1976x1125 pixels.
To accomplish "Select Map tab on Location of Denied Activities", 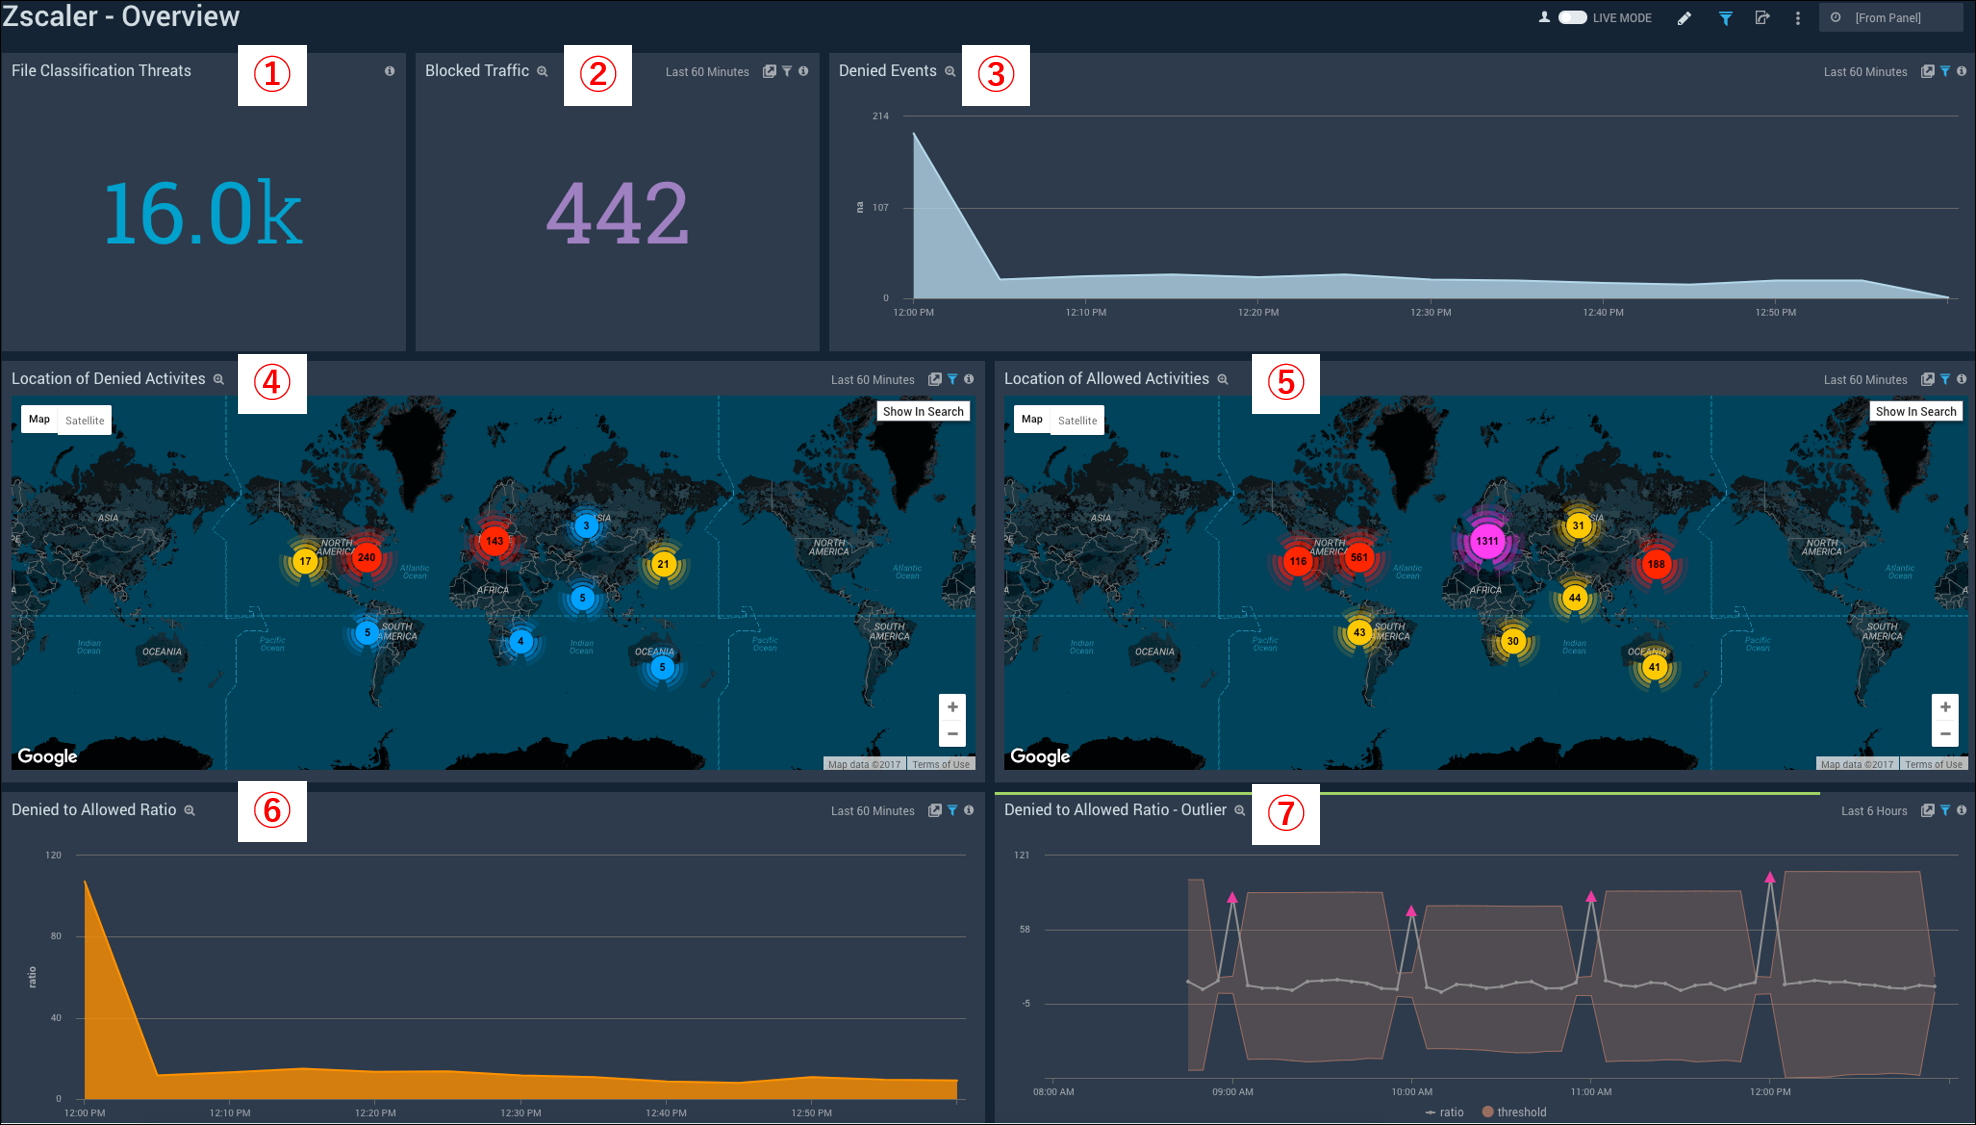I will 38,418.
